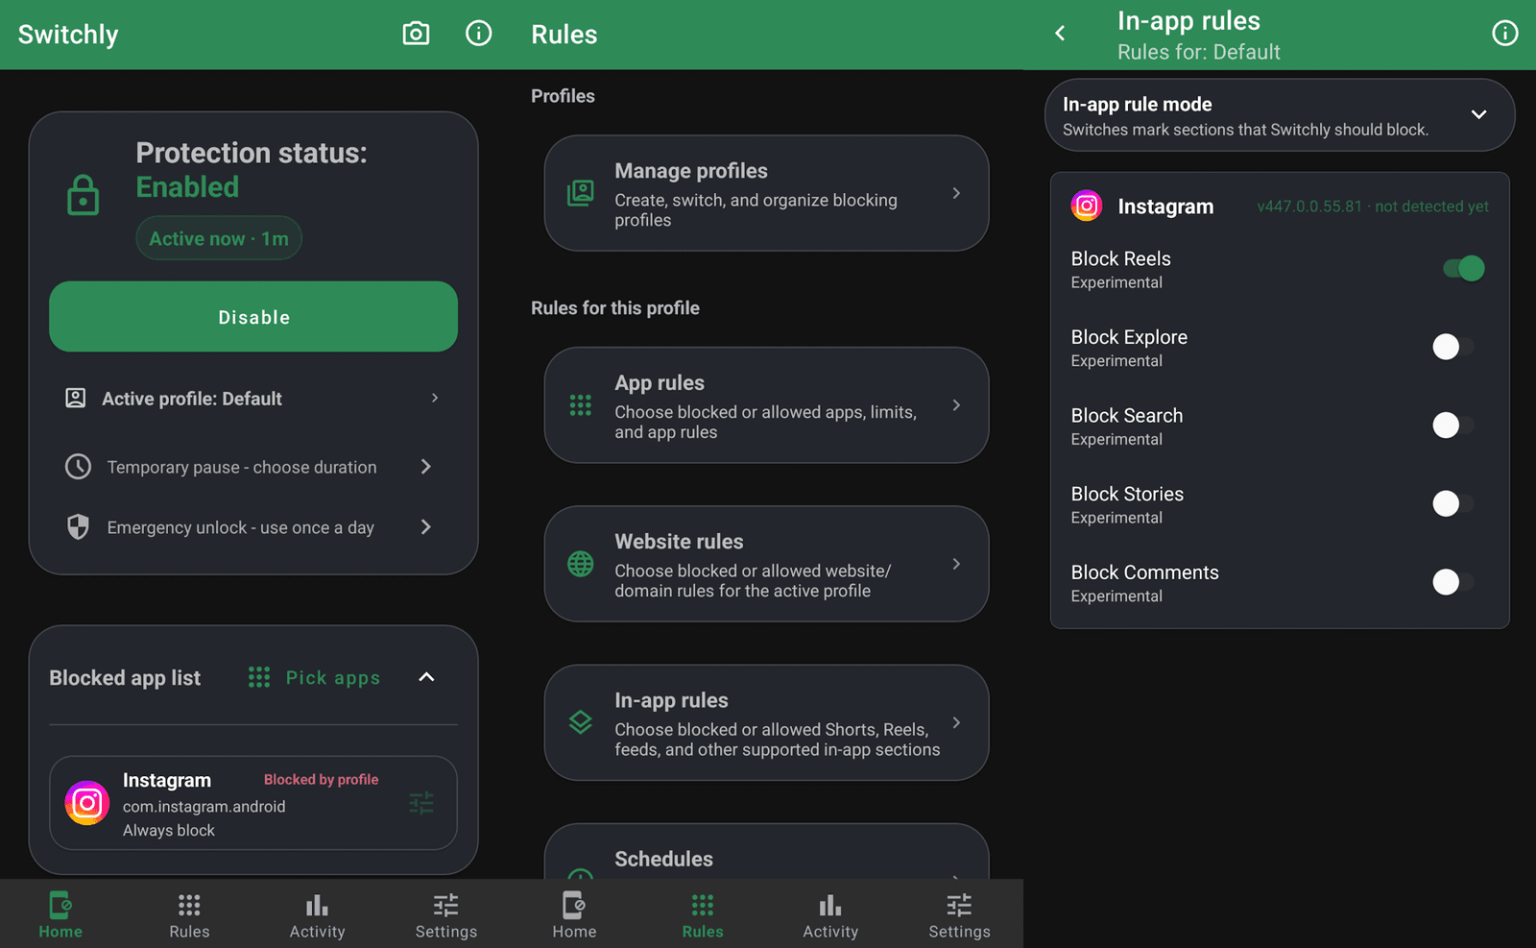1536x948 pixels.
Task: Tap the green lock protection icon
Action: 83,195
